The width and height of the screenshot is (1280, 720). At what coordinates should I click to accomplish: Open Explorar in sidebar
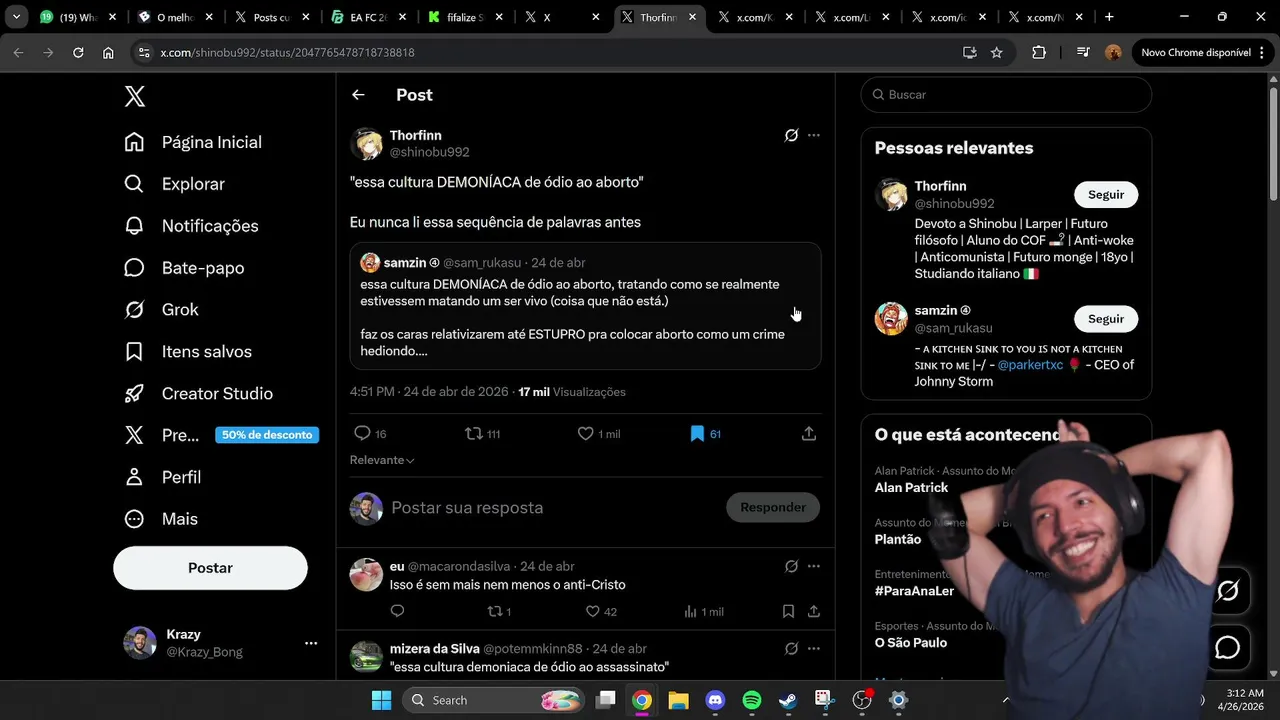pyautogui.click(x=174, y=184)
